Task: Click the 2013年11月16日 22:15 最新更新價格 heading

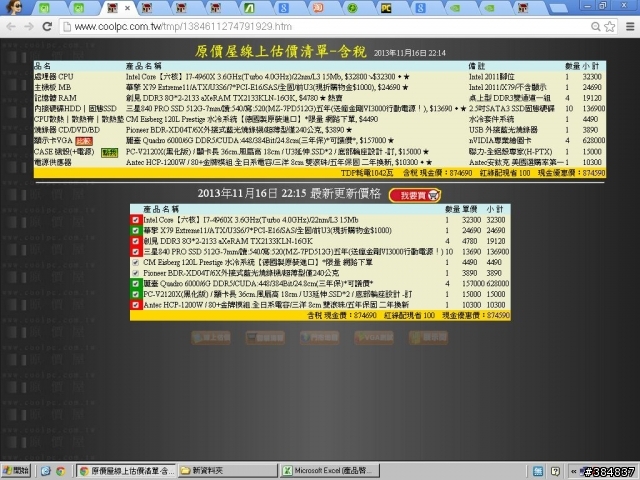Action: coord(289,193)
